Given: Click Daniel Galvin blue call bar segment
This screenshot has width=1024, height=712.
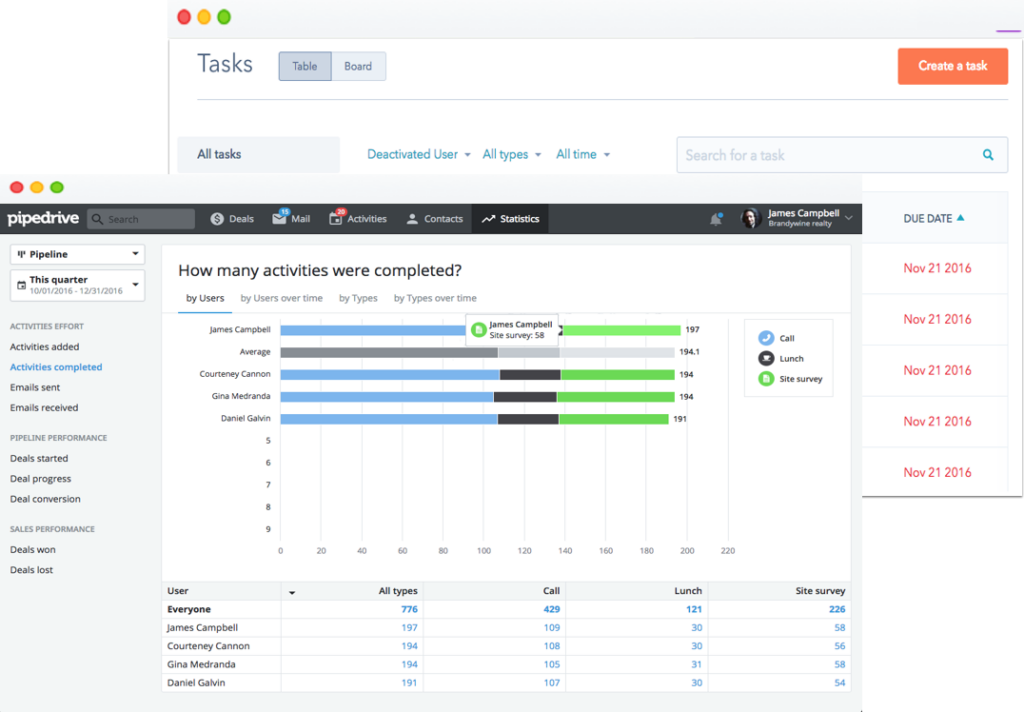Looking at the screenshot, I should [389, 419].
